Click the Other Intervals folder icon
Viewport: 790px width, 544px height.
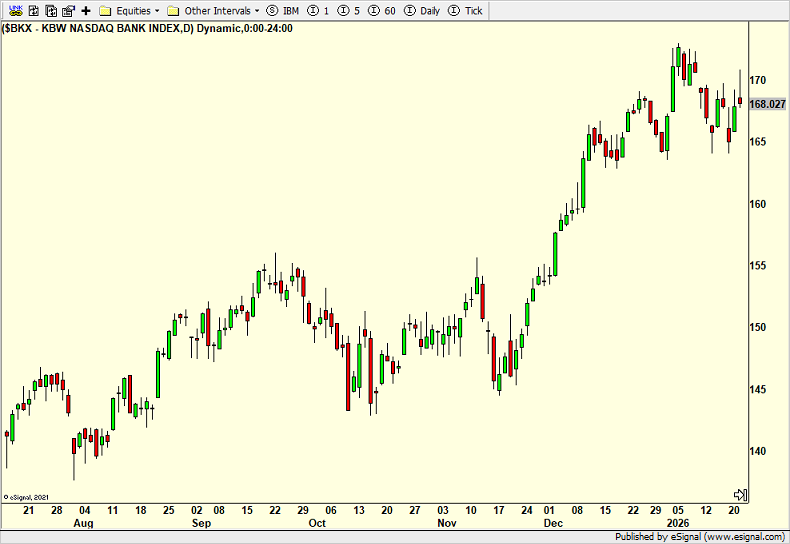[x=173, y=10]
